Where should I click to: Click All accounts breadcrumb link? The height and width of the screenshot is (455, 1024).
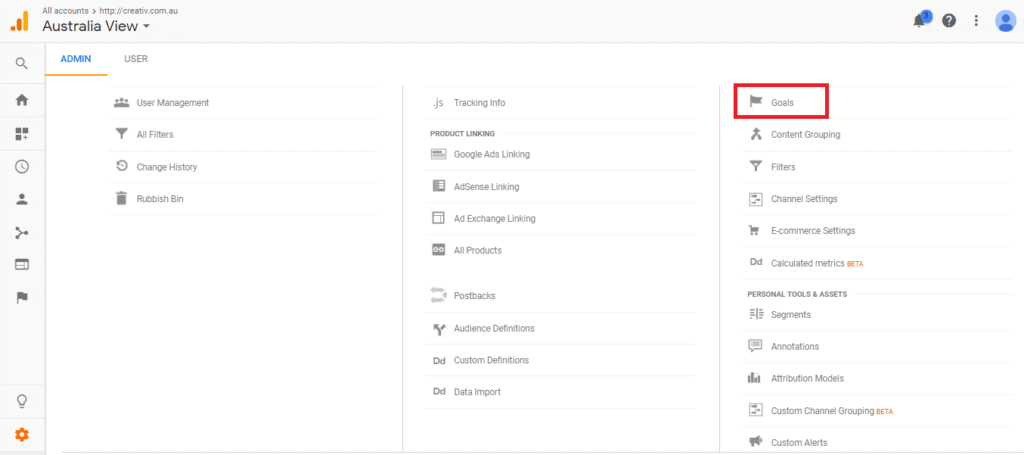[65, 10]
